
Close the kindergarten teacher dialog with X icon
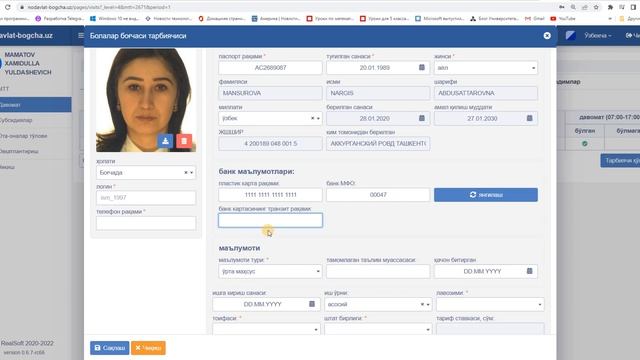pos(547,36)
